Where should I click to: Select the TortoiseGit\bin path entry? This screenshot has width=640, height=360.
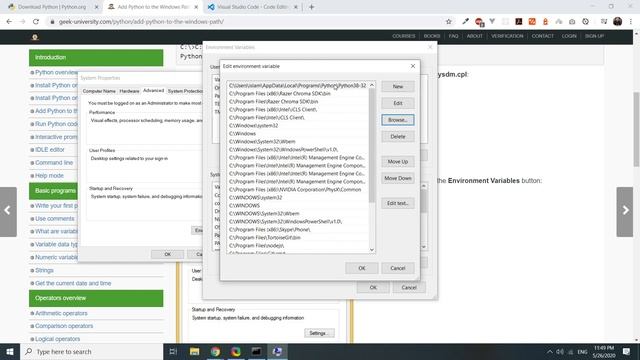[298, 238]
